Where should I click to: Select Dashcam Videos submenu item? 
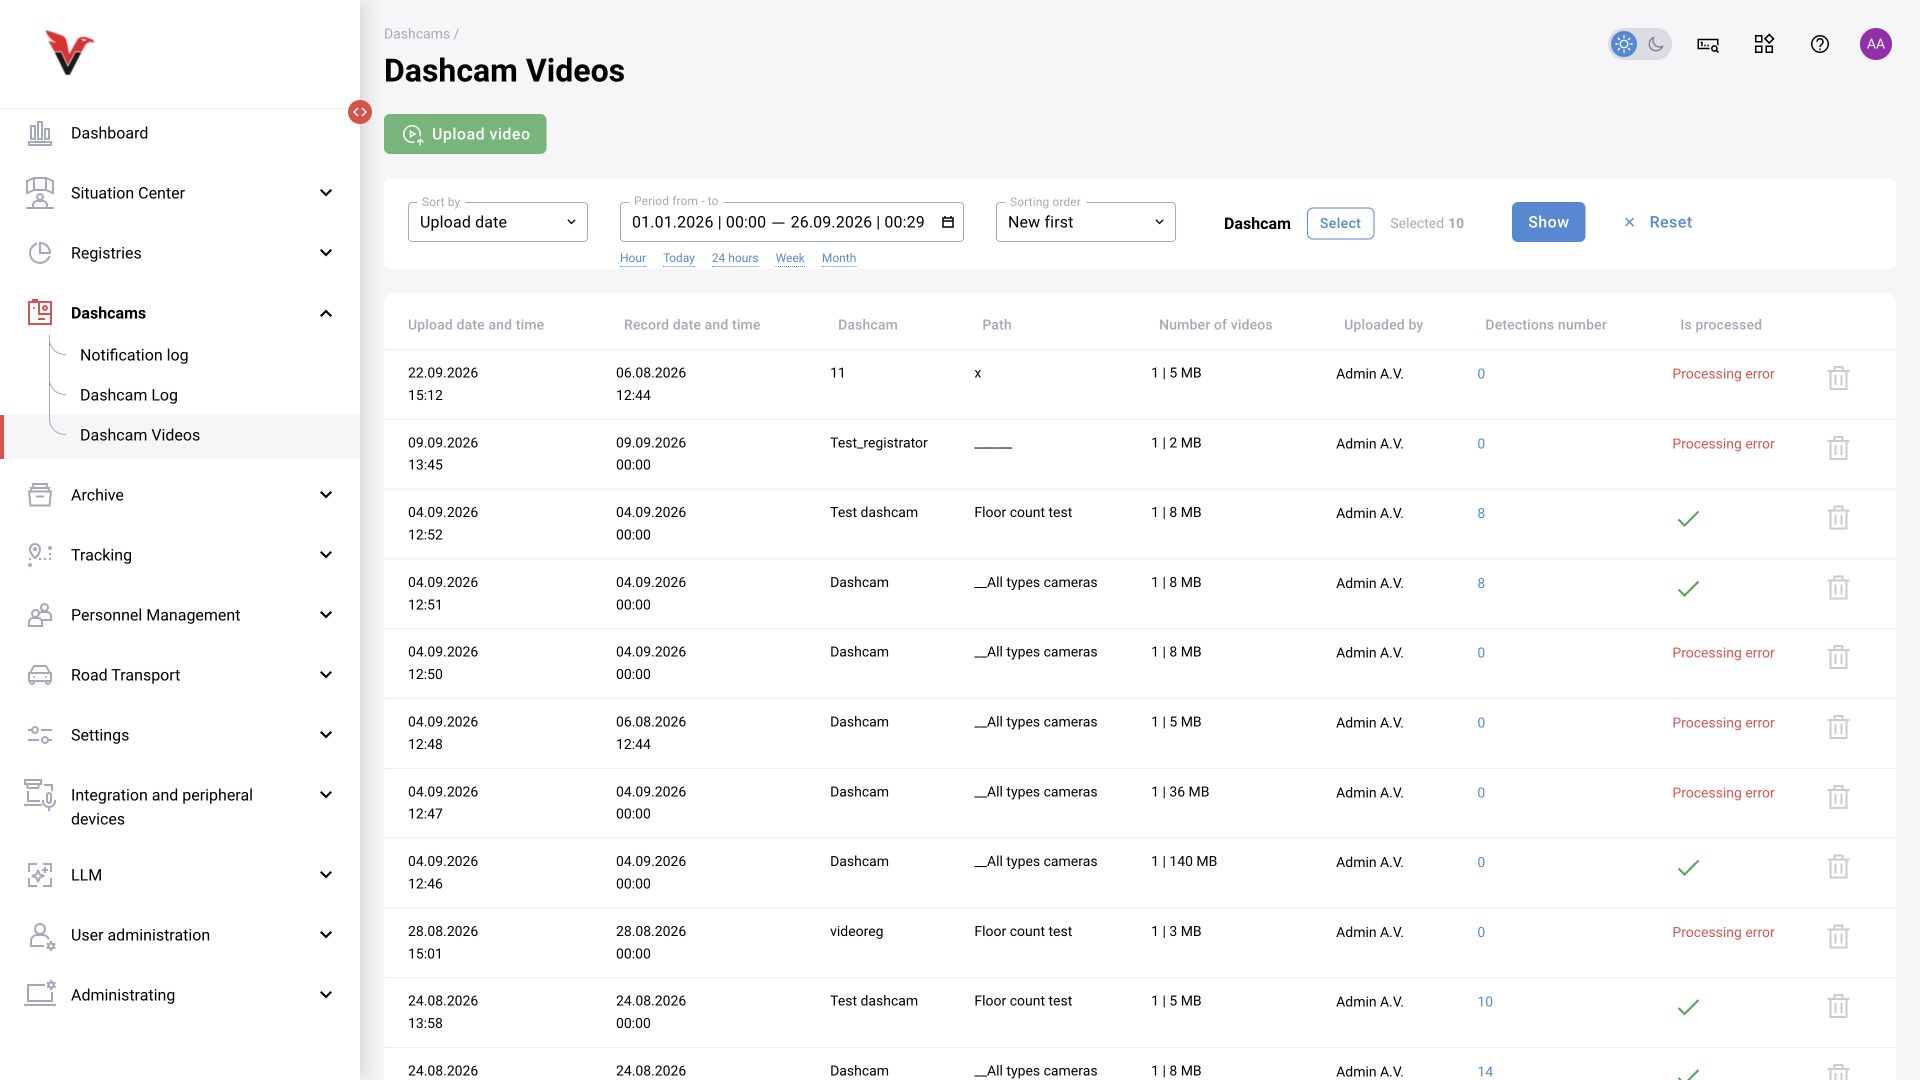pyautogui.click(x=180, y=435)
